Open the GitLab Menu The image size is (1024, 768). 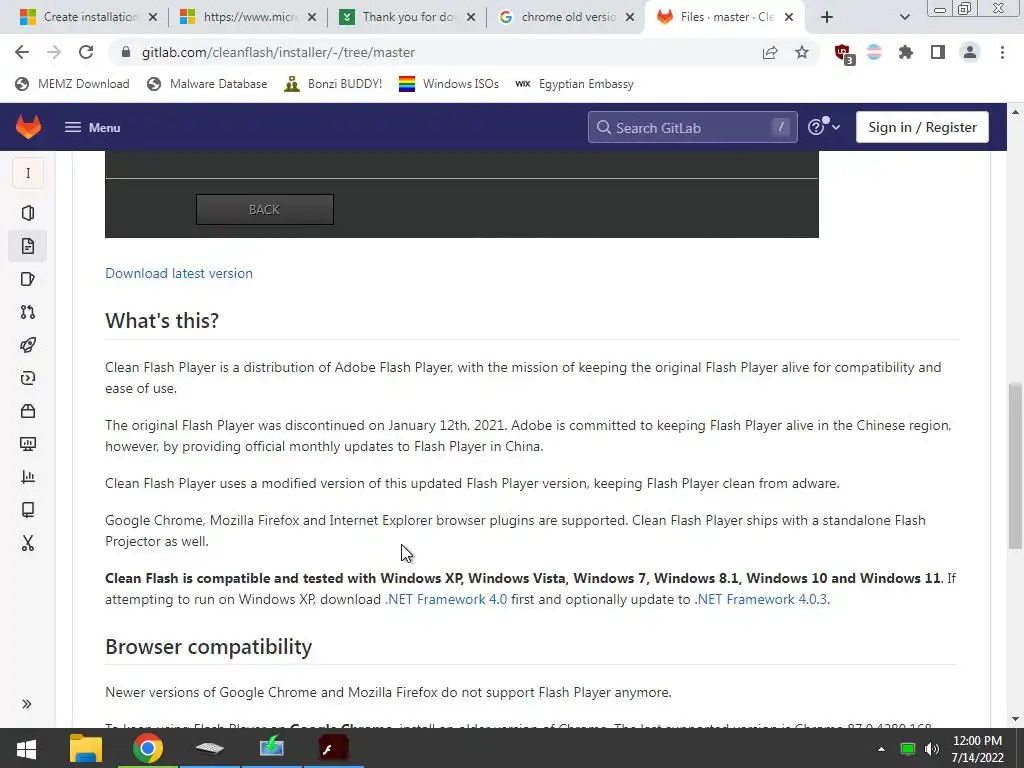[92, 127]
